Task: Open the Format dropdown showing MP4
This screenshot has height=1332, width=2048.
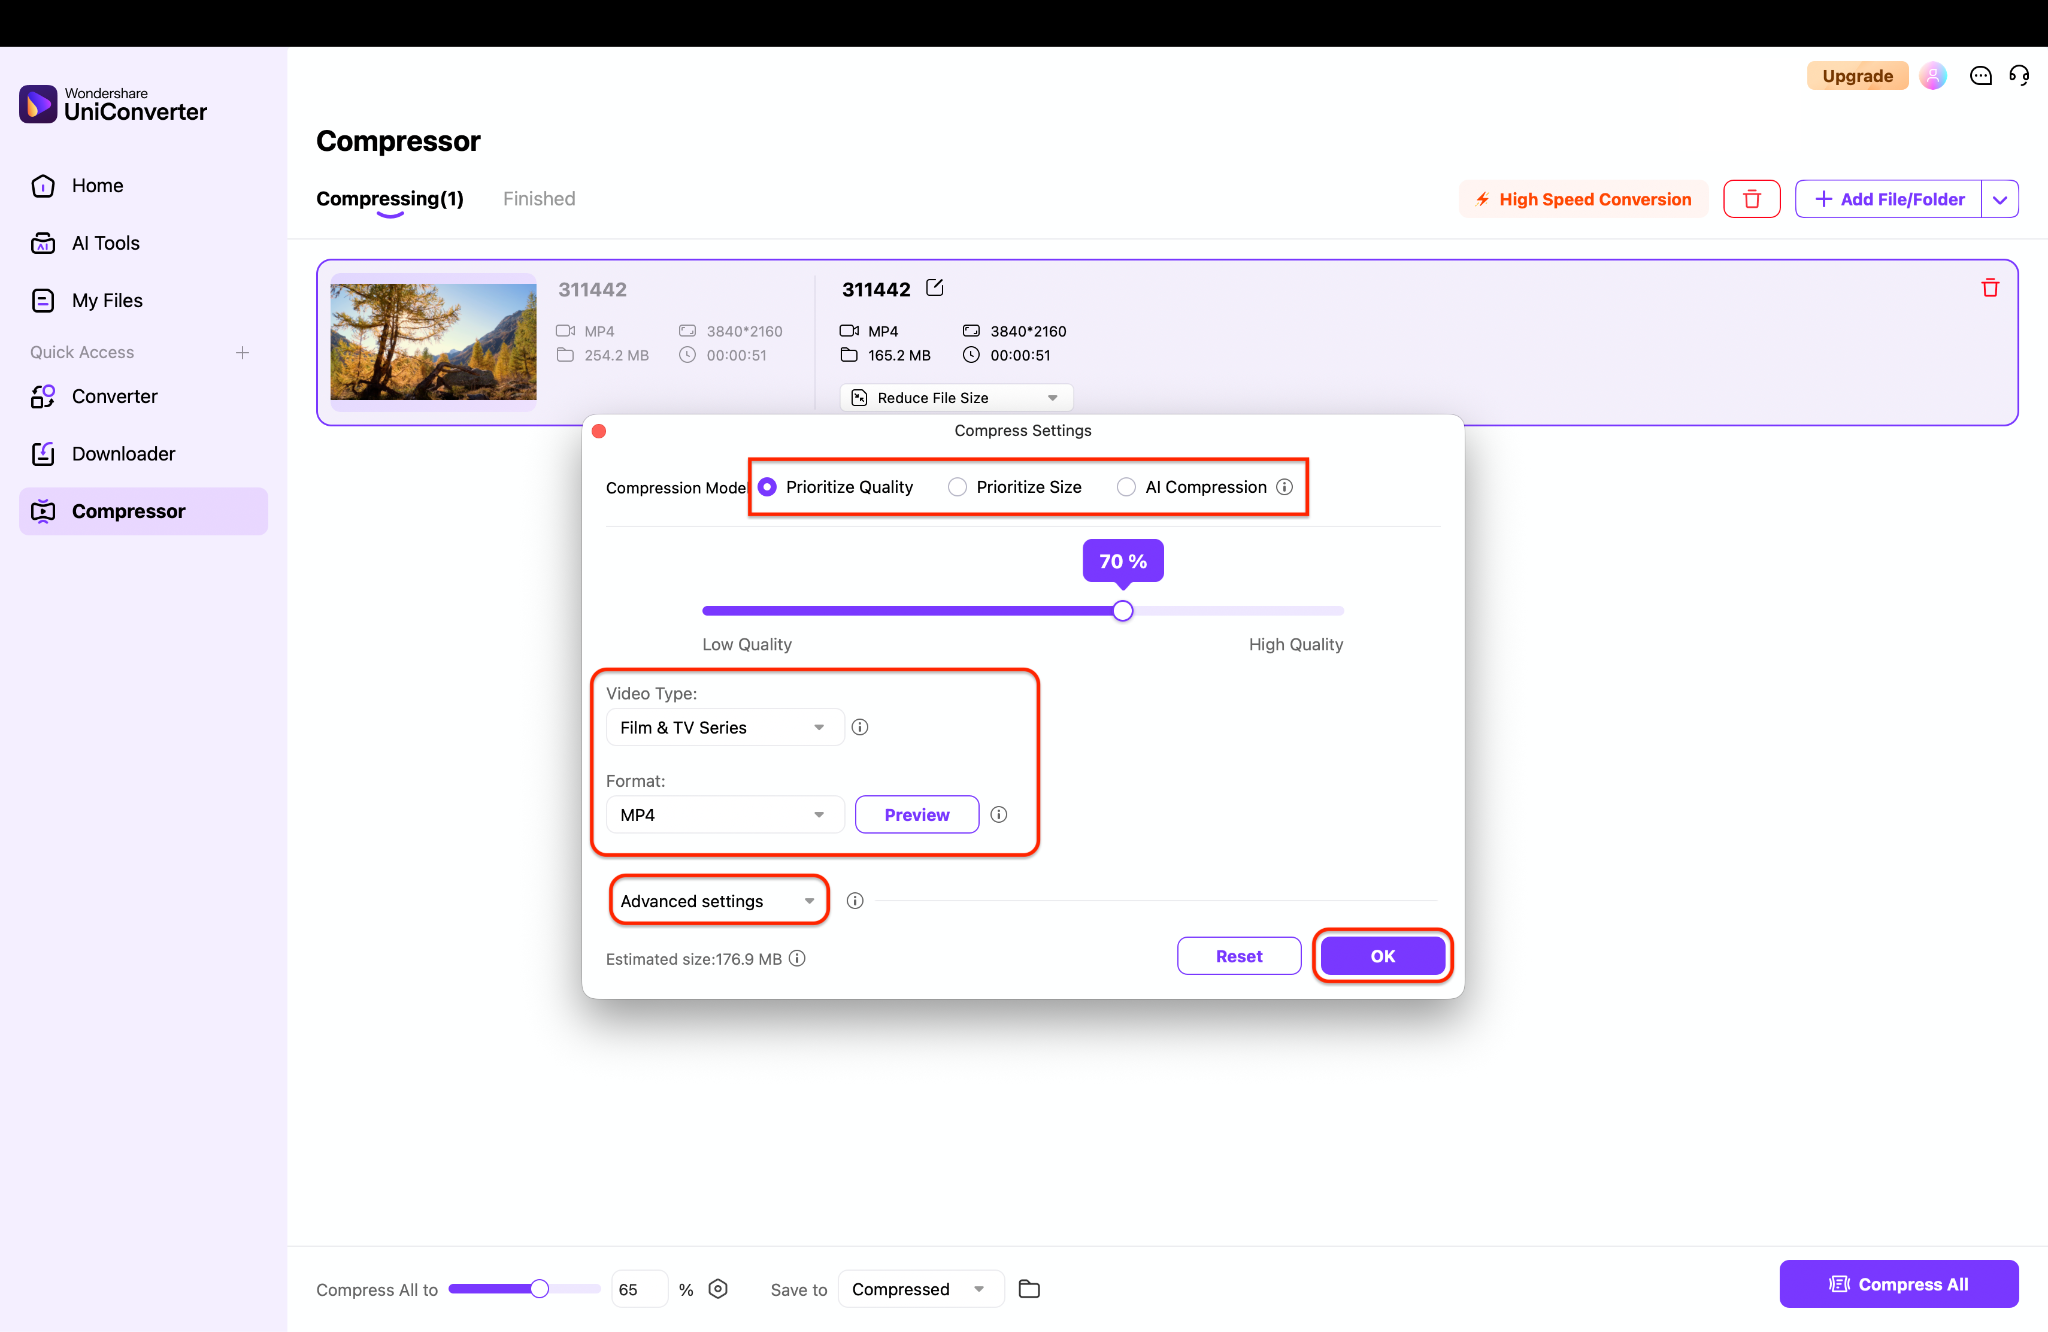Action: [724, 814]
